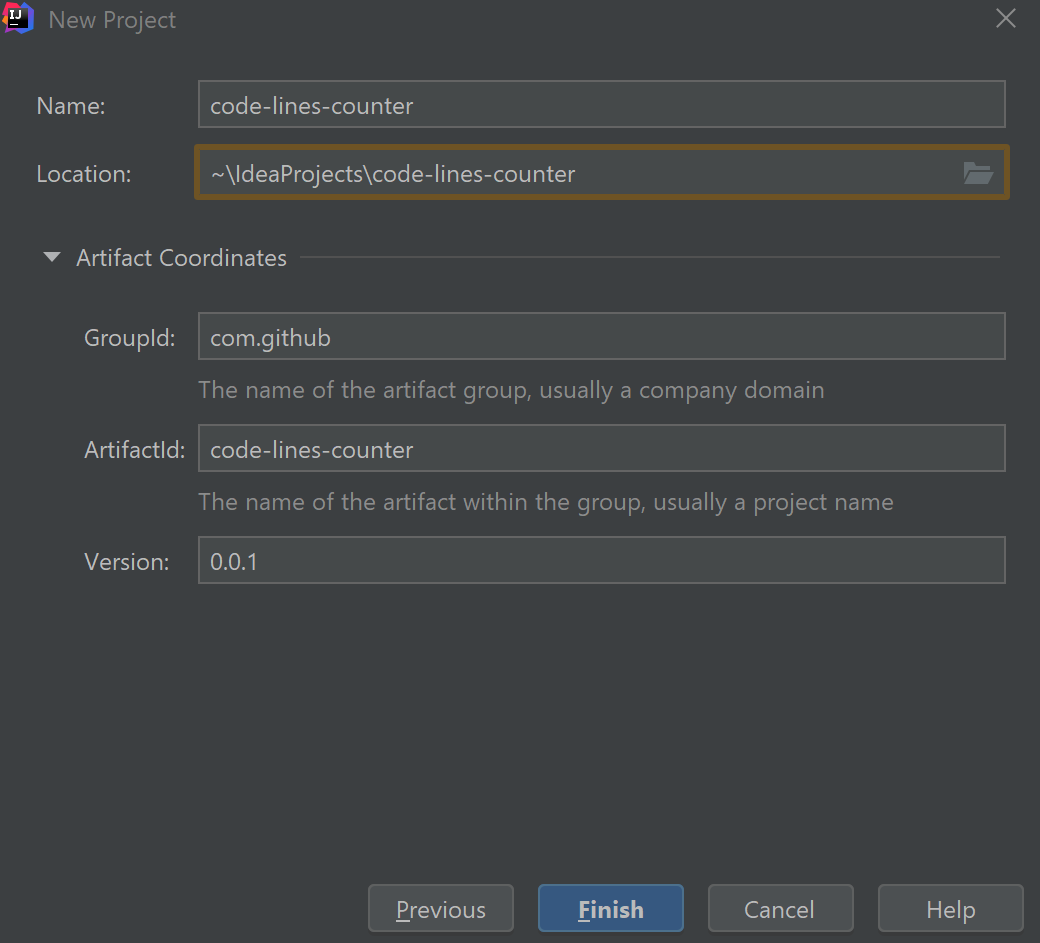Collapse the Artifact Coordinates section triangle

point(52,258)
